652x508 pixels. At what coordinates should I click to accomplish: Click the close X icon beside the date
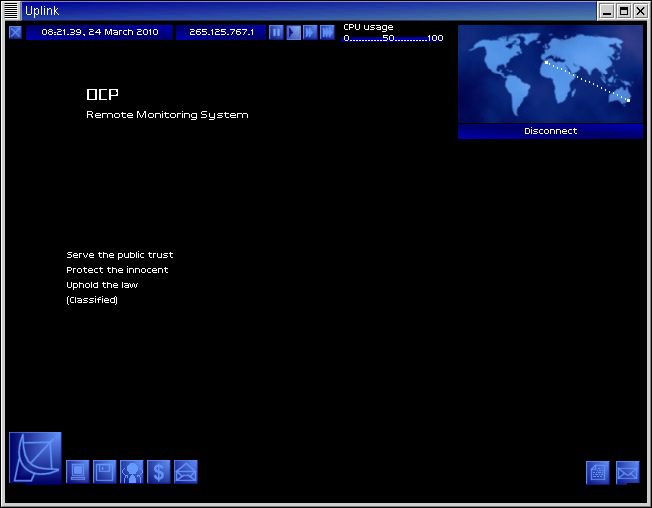15,32
